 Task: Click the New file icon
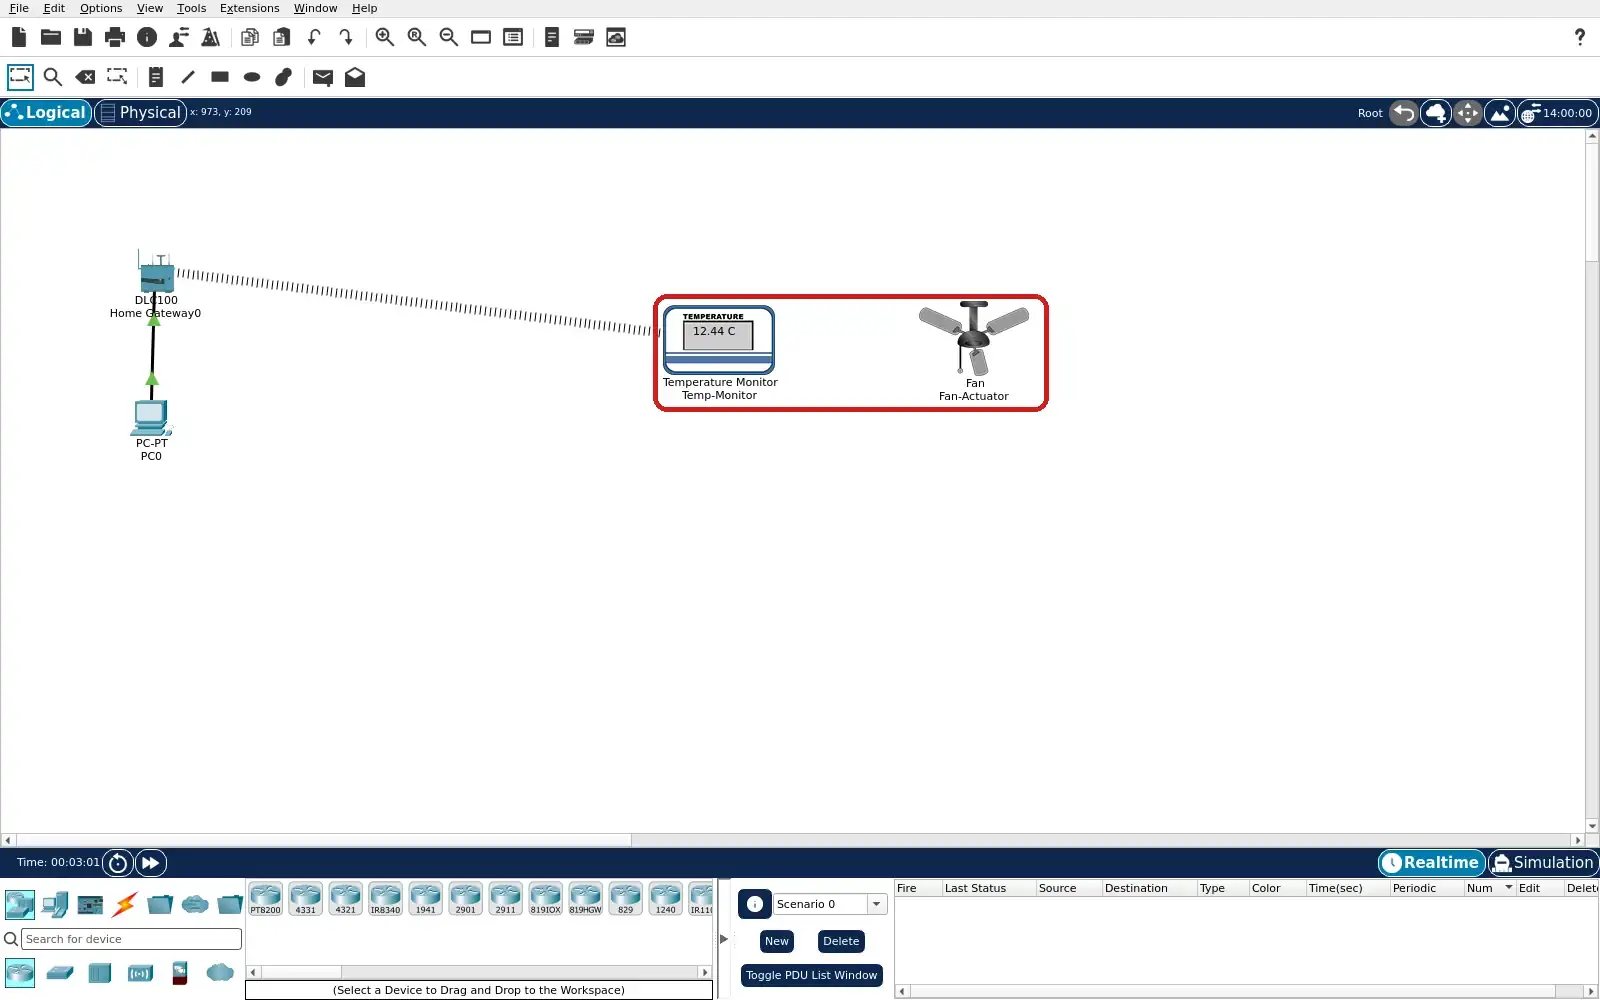click(19, 37)
